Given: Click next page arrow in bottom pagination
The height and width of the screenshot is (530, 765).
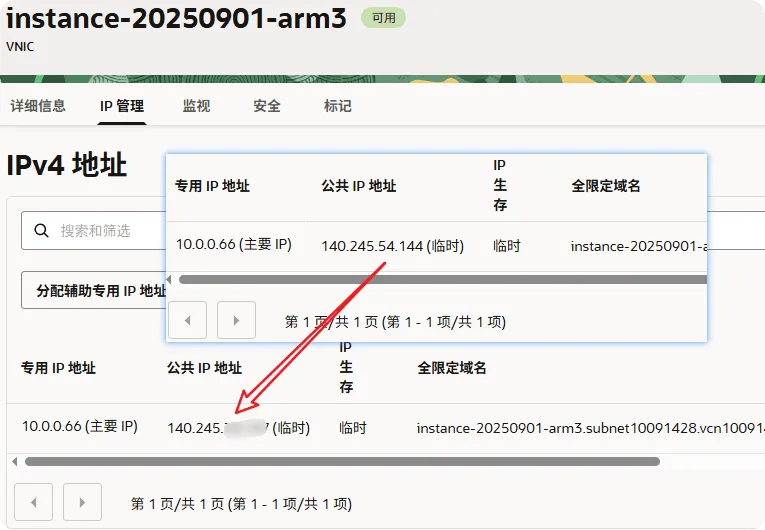Looking at the screenshot, I should [82, 502].
